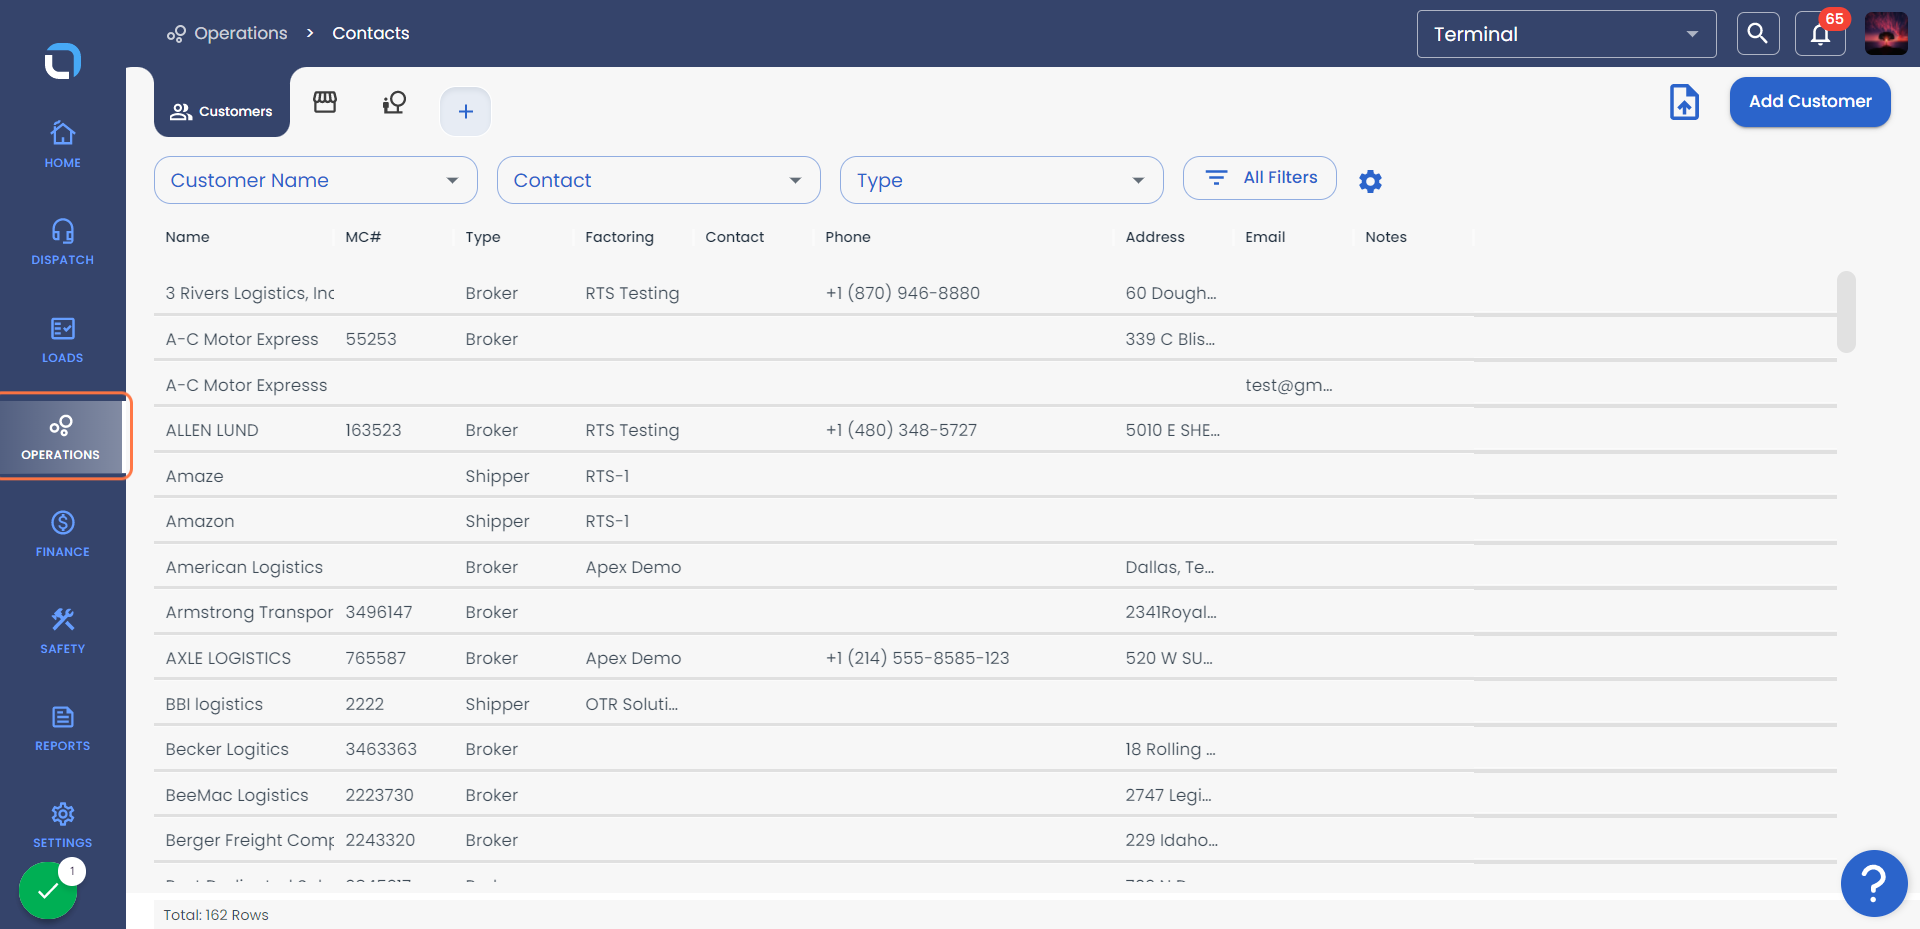This screenshot has width=1920, height=929.
Task: Open the Reports sidebar icon
Action: (x=62, y=716)
